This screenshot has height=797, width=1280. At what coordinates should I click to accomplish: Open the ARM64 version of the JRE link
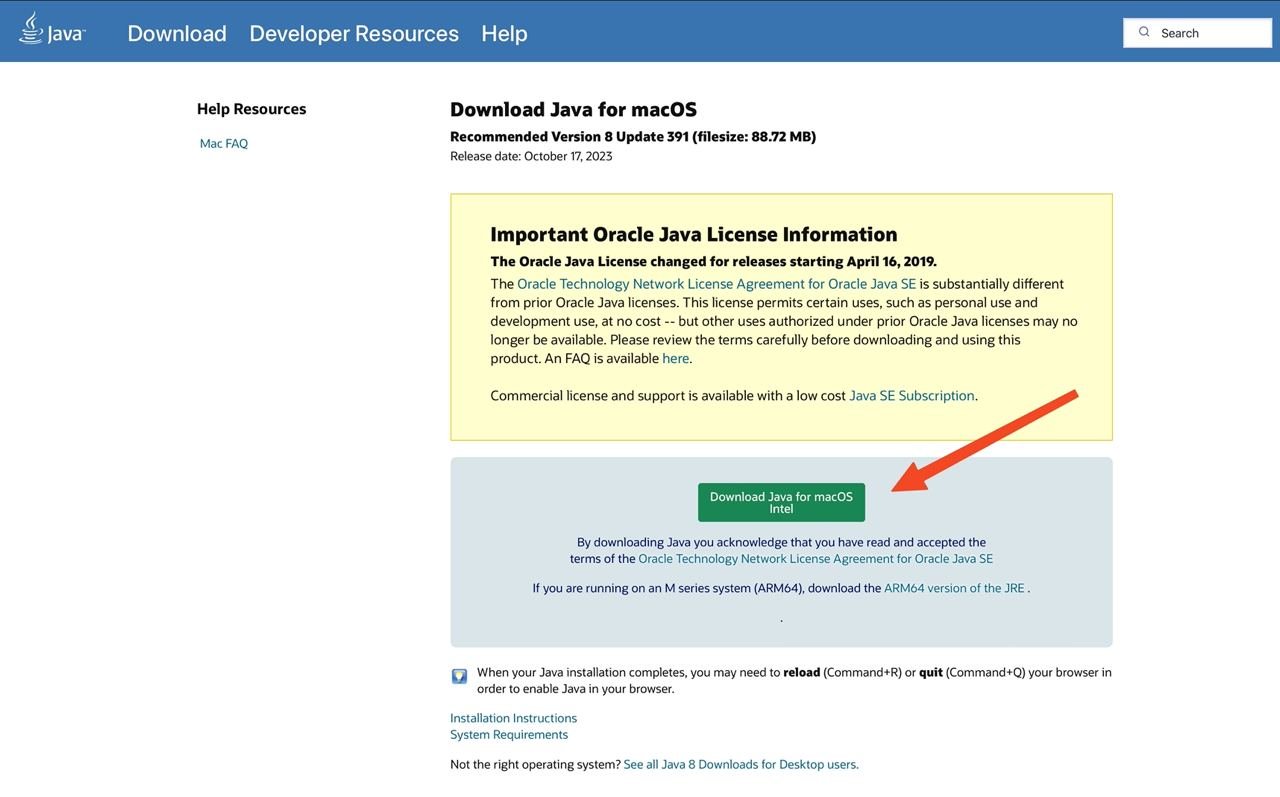point(954,588)
